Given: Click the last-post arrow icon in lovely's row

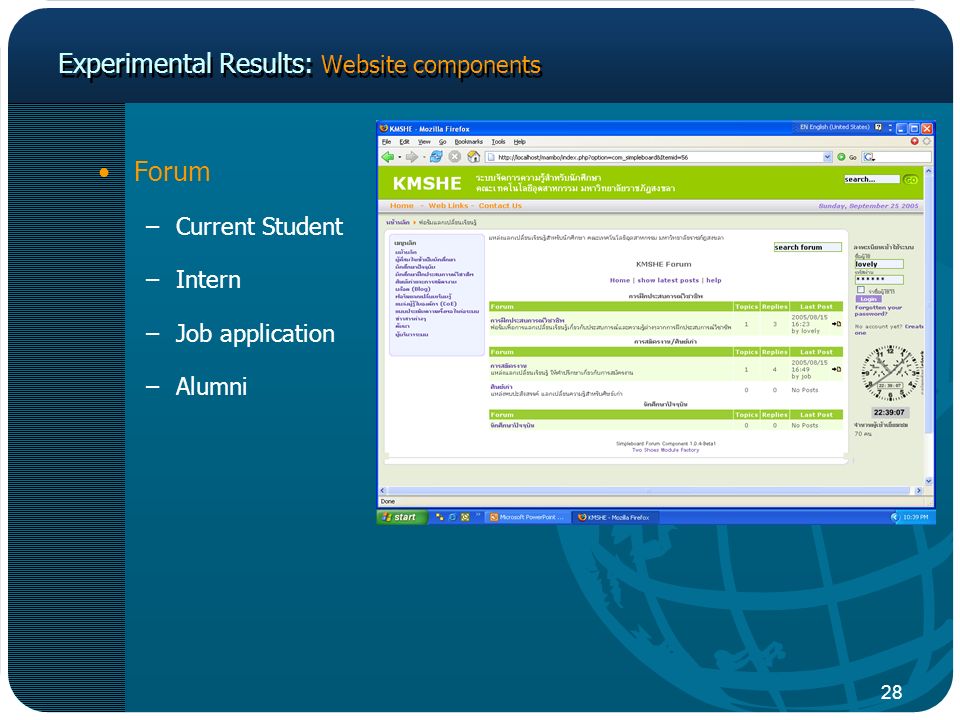Looking at the screenshot, I should [x=836, y=324].
